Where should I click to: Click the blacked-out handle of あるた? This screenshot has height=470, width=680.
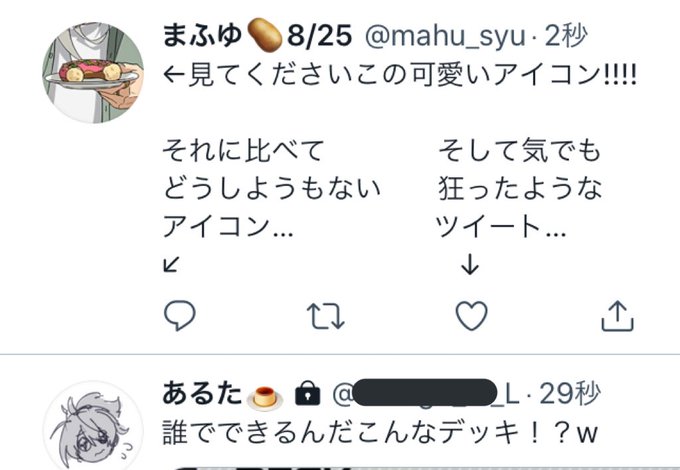tap(425, 393)
